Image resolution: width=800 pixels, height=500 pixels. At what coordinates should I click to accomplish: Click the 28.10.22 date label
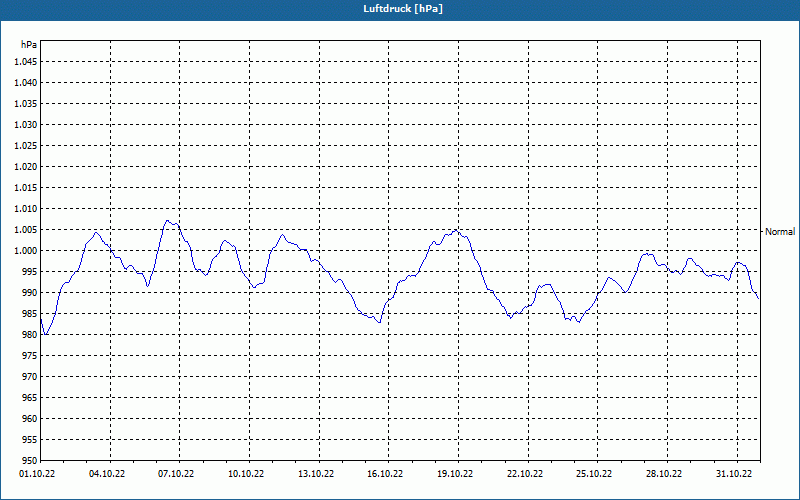click(664, 474)
